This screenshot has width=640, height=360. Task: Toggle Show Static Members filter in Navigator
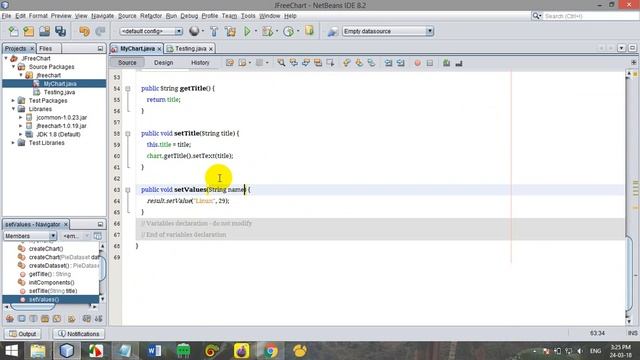click(33, 318)
